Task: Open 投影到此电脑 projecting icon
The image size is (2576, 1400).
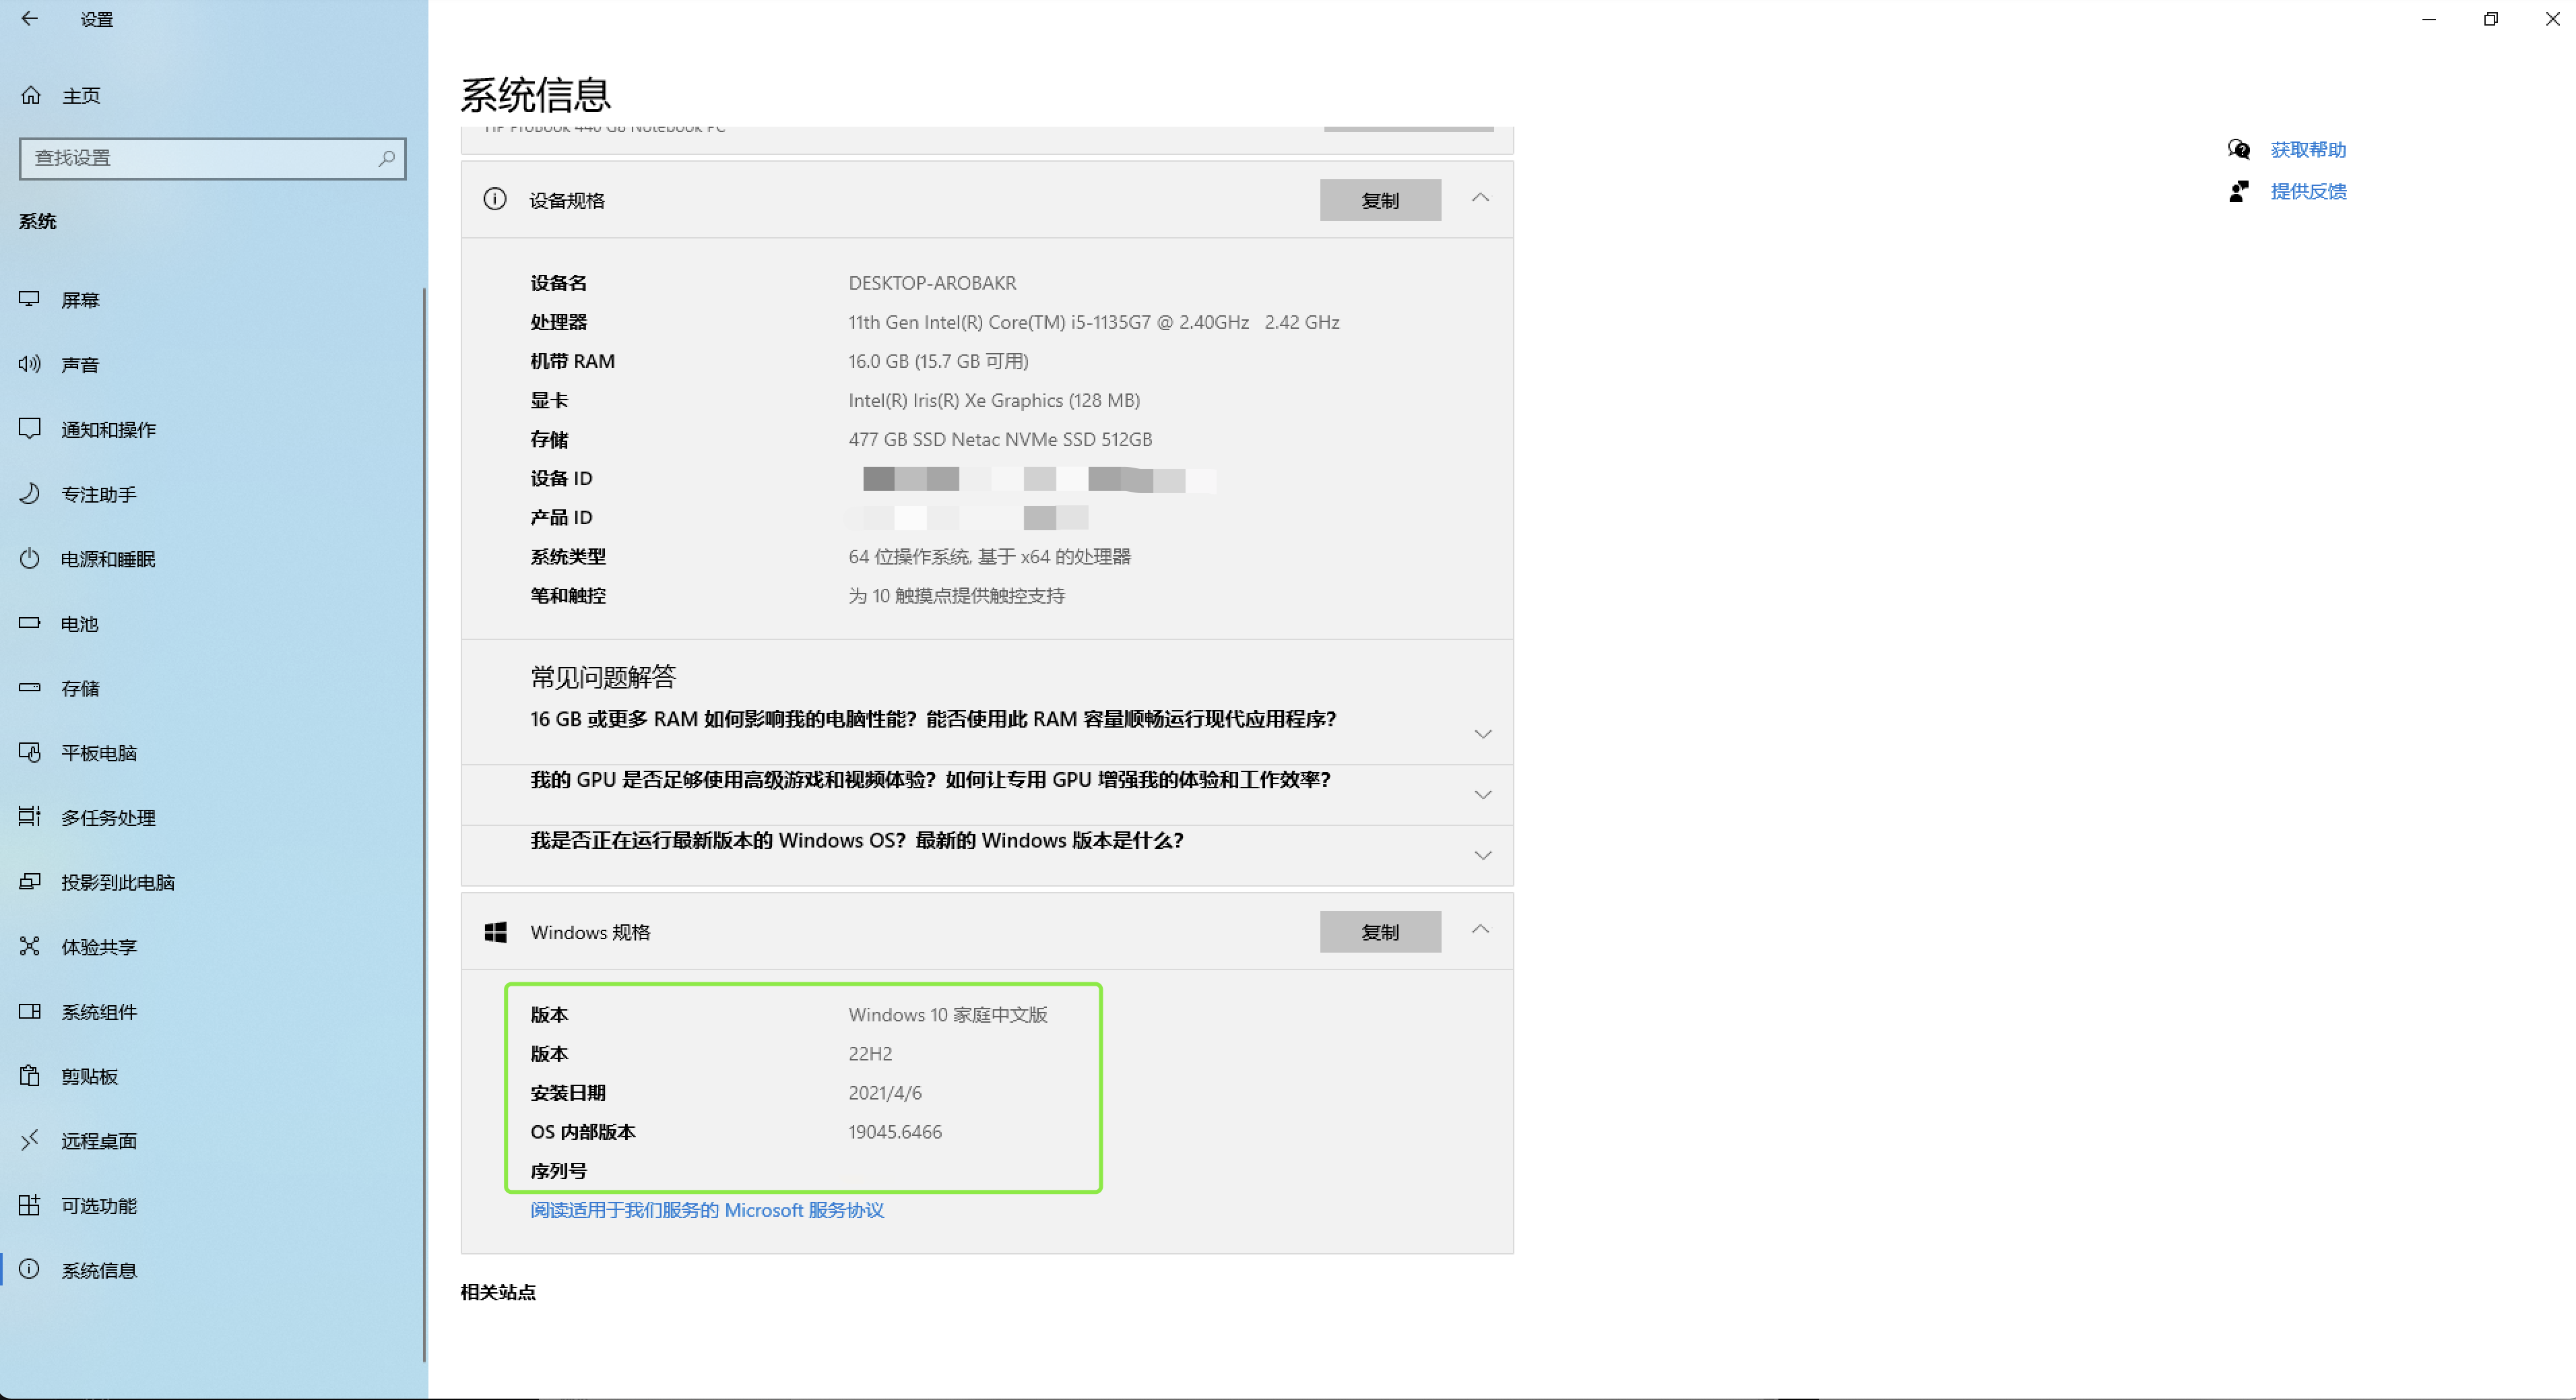Action: coord(30,882)
